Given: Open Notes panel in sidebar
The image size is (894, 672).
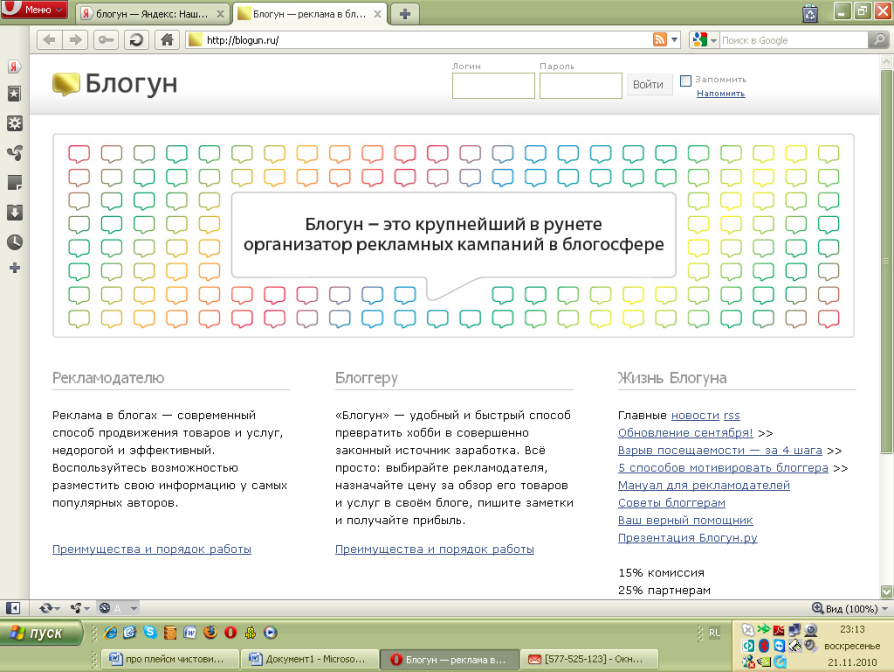Looking at the screenshot, I should point(14,182).
